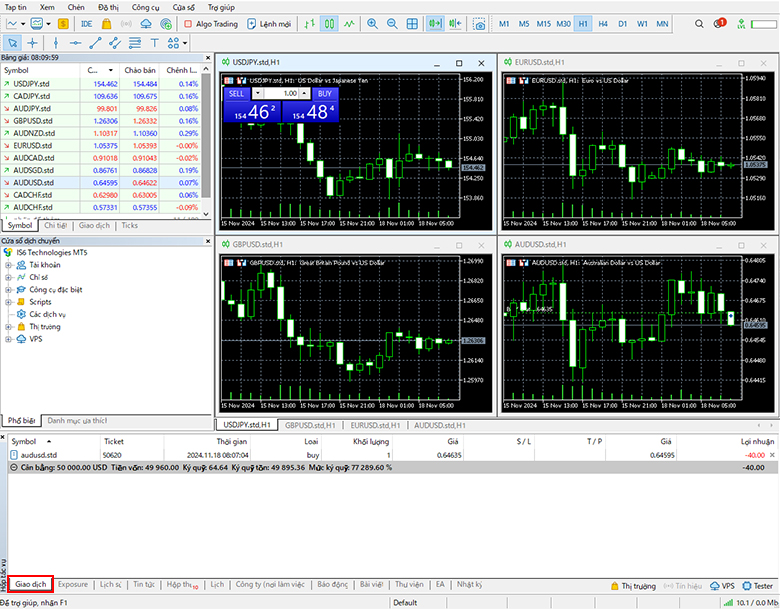Open Market Watch column dropdown arrow
Image resolution: width=780 pixels, height=609 pixels.
point(110,70)
